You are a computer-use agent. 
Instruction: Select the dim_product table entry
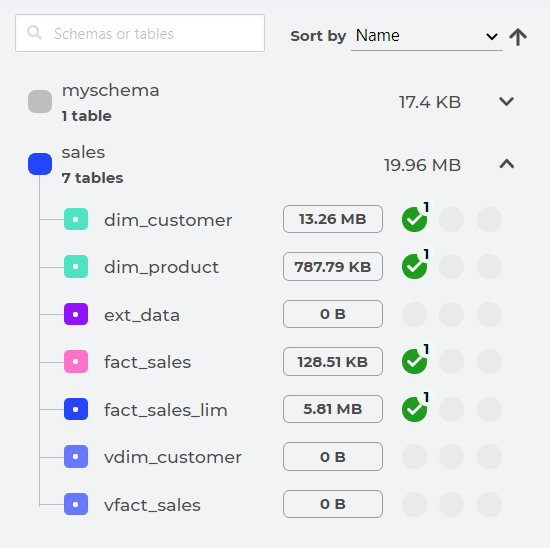point(161,267)
